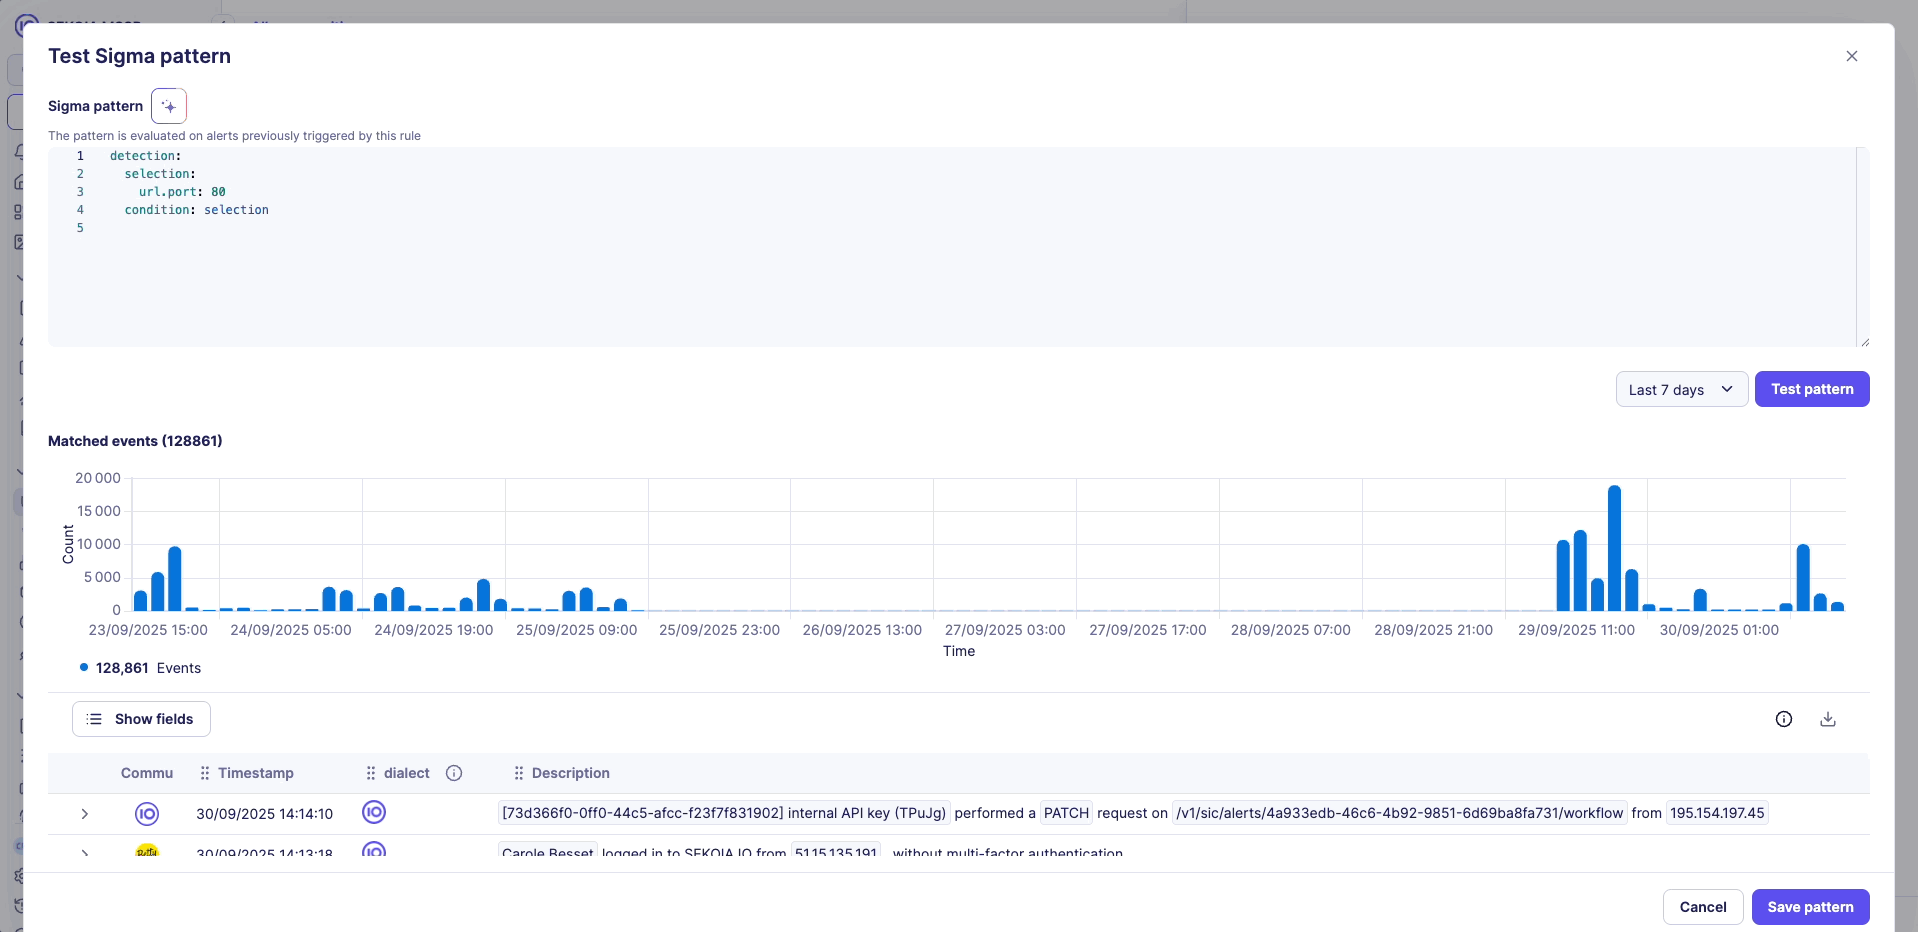Click the drag handle beside Description column
The width and height of the screenshot is (1918, 932).
[518, 773]
